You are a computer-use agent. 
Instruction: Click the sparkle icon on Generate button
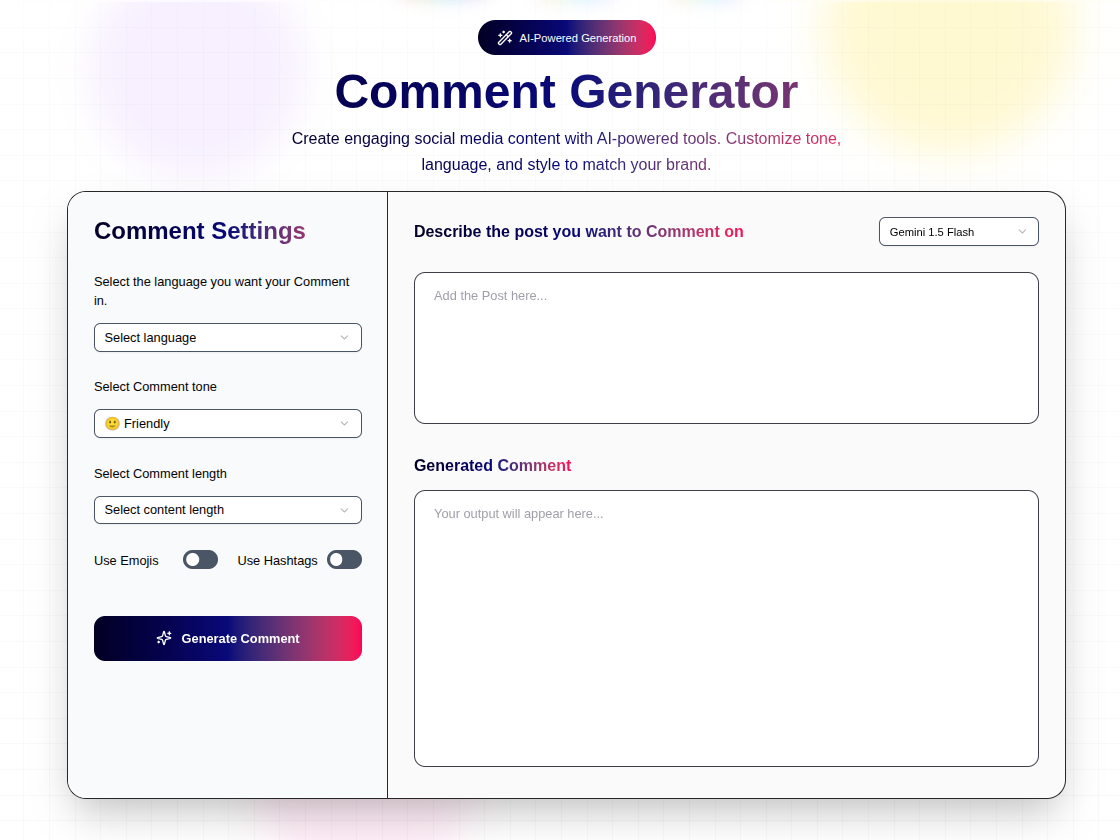click(x=164, y=638)
